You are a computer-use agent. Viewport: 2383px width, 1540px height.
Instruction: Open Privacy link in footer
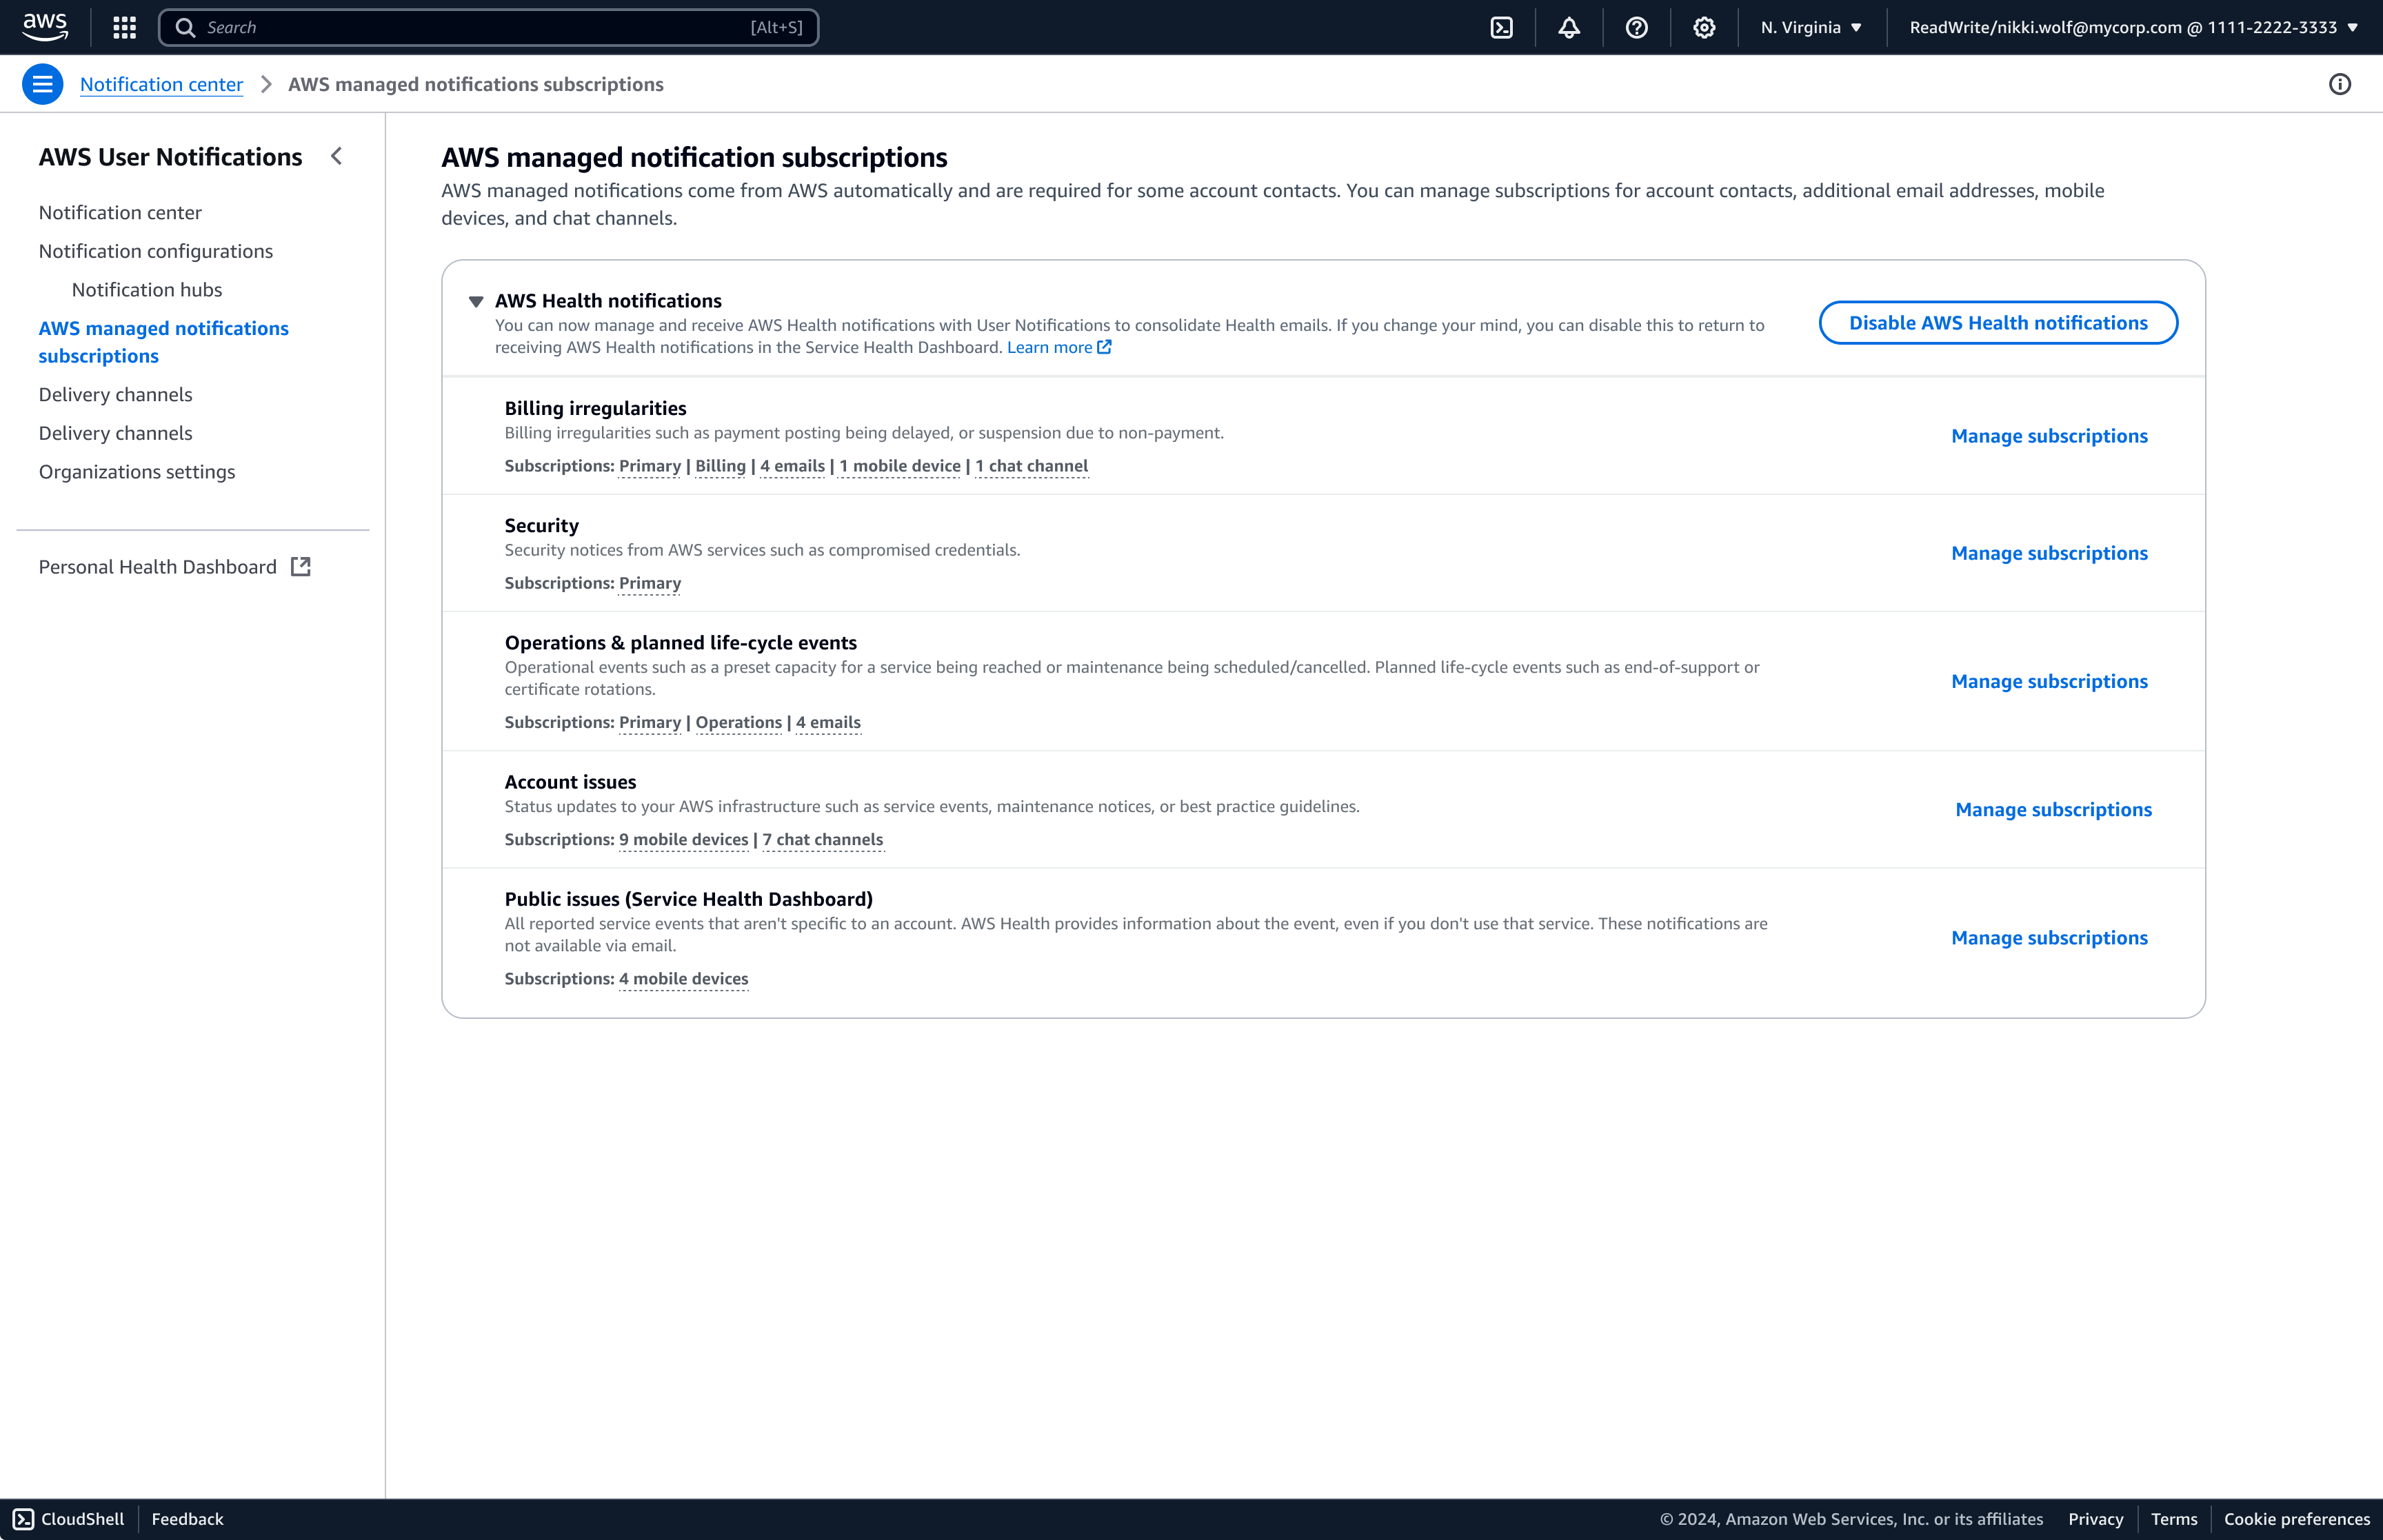[2095, 1519]
